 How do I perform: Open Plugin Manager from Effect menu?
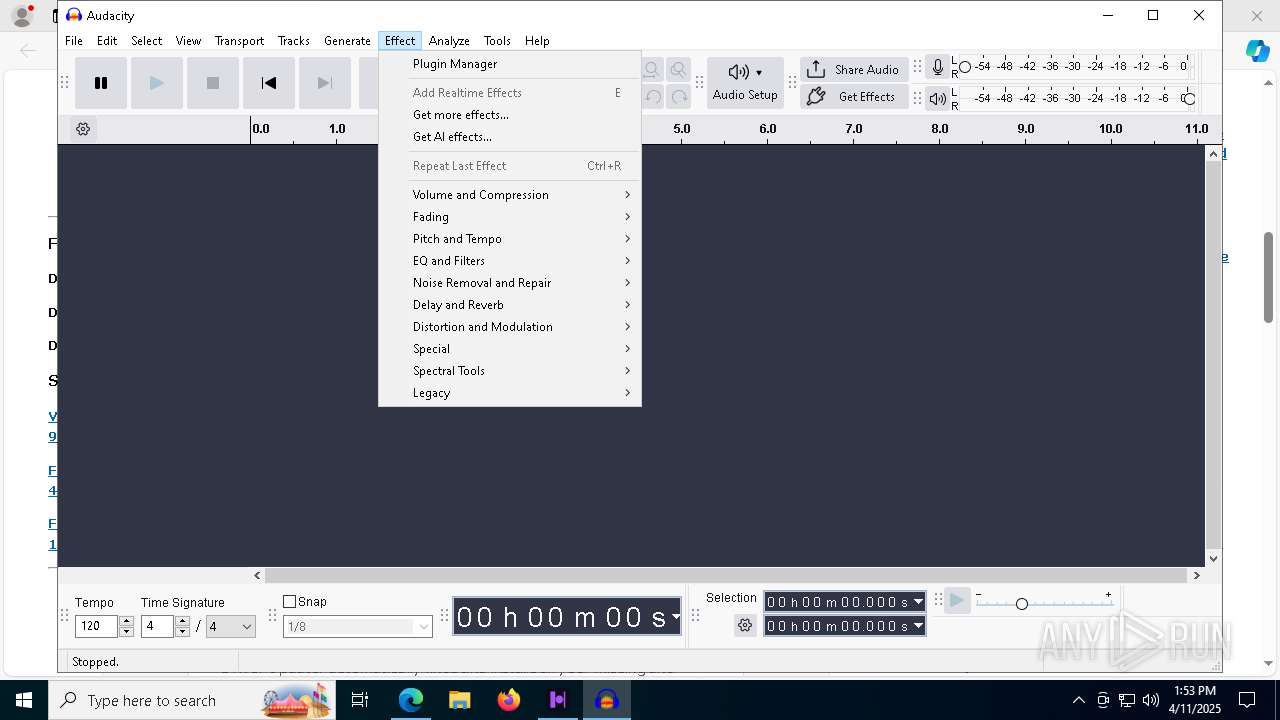(x=510, y=64)
